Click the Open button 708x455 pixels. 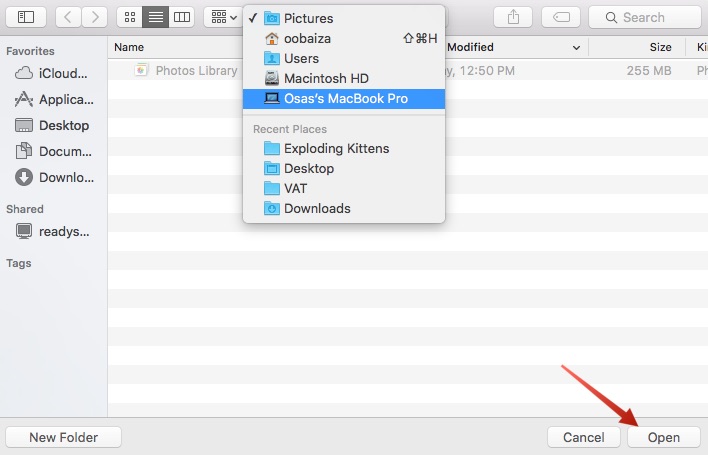click(663, 437)
